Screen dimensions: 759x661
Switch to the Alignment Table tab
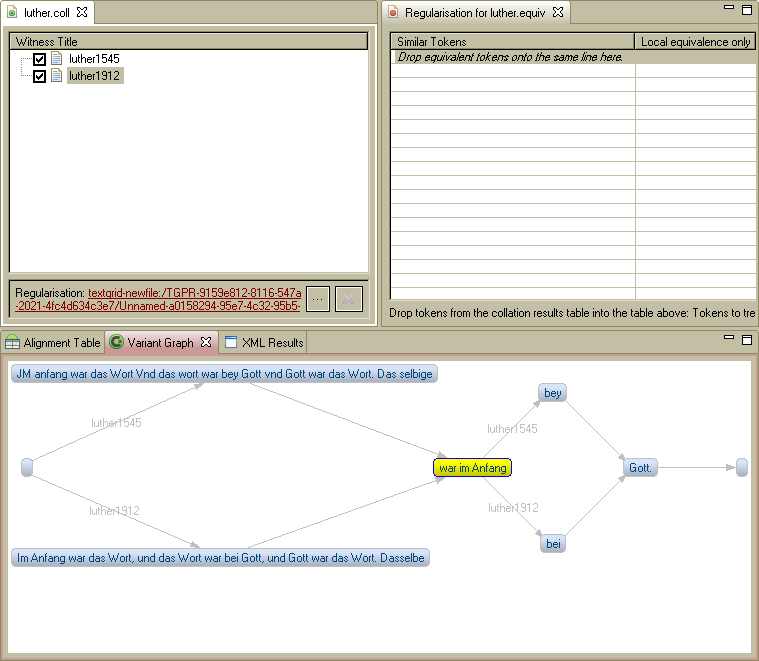pos(53,342)
